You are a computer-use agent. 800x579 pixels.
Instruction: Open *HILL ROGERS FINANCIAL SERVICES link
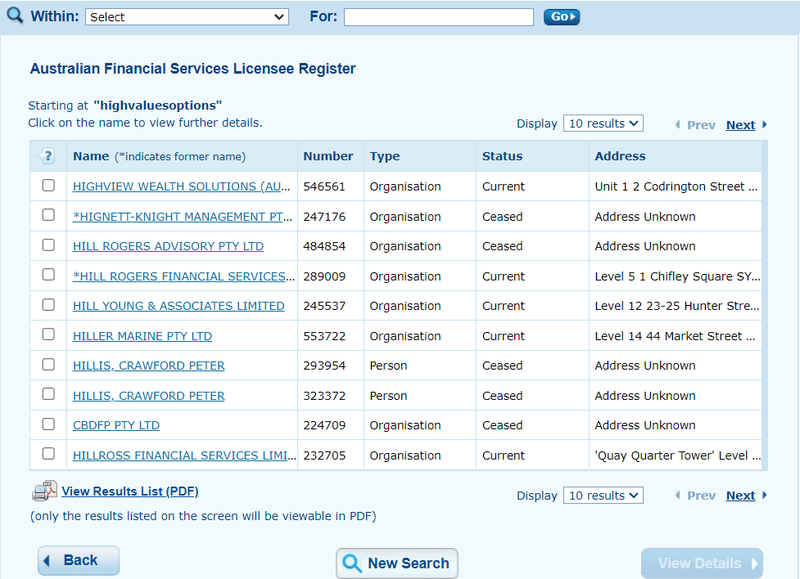tap(184, 276)
